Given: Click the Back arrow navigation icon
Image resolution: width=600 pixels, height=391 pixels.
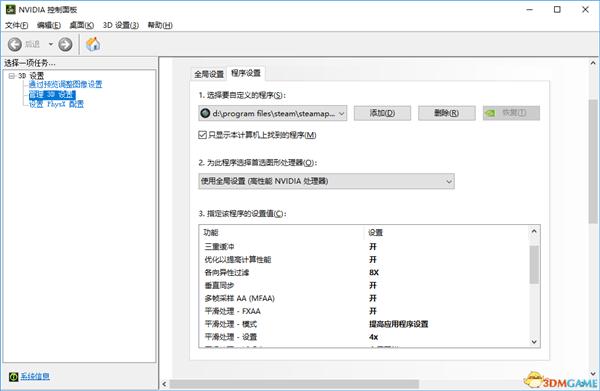Looking at the screenshot, I should [15, 44].
